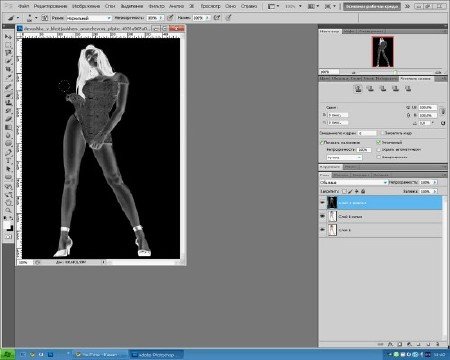This screenshot has width=450, height=360.
Task: Open overlay blend mode dropdown in Clone Source
Action: 344,157
